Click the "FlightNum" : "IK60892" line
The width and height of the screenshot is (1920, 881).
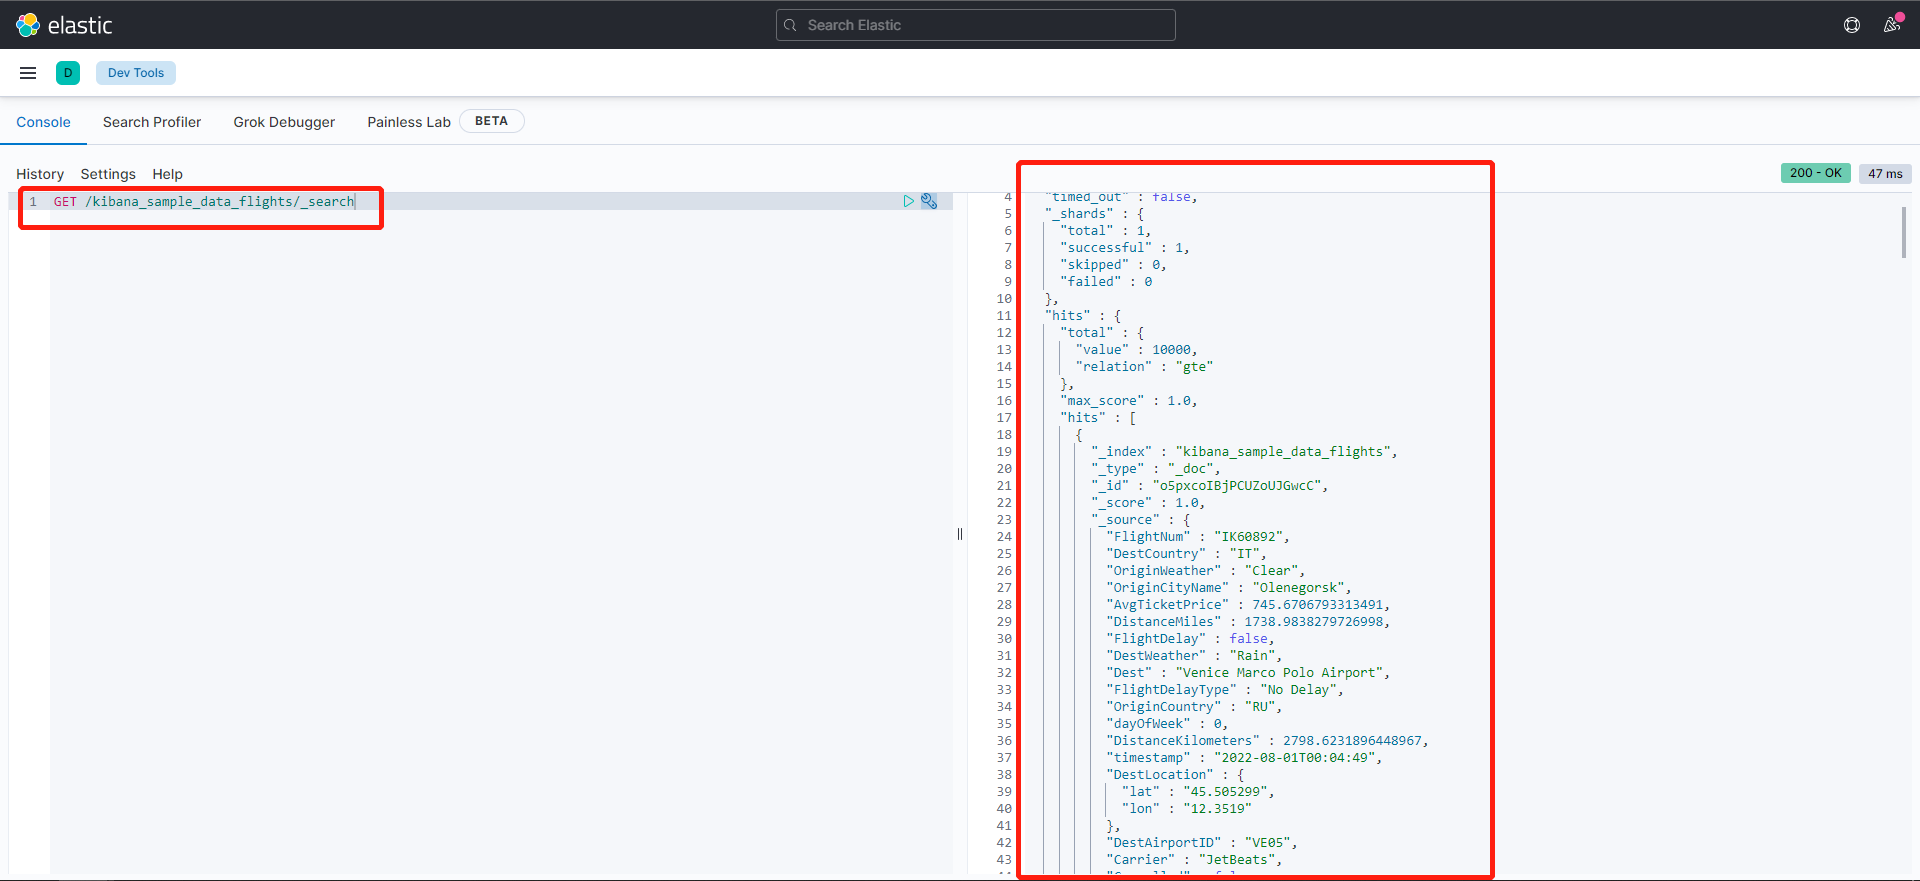tap(1198, 537)
